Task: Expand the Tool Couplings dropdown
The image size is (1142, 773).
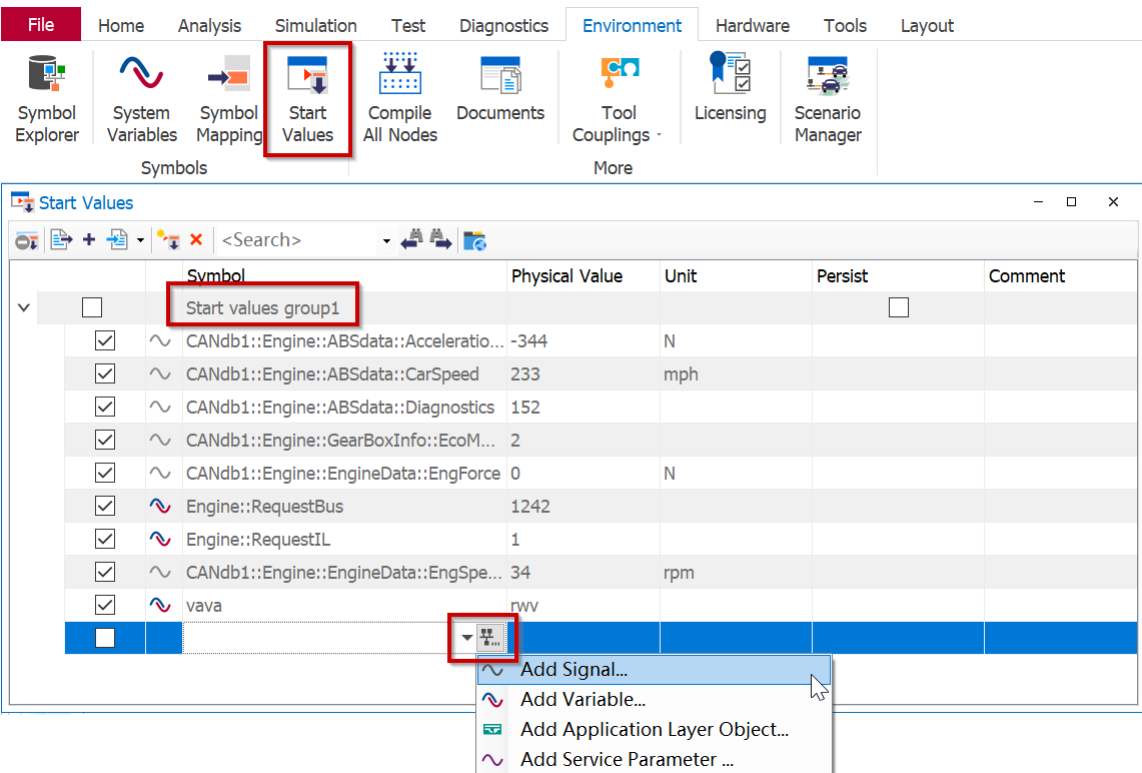Action: click(619, 124)
